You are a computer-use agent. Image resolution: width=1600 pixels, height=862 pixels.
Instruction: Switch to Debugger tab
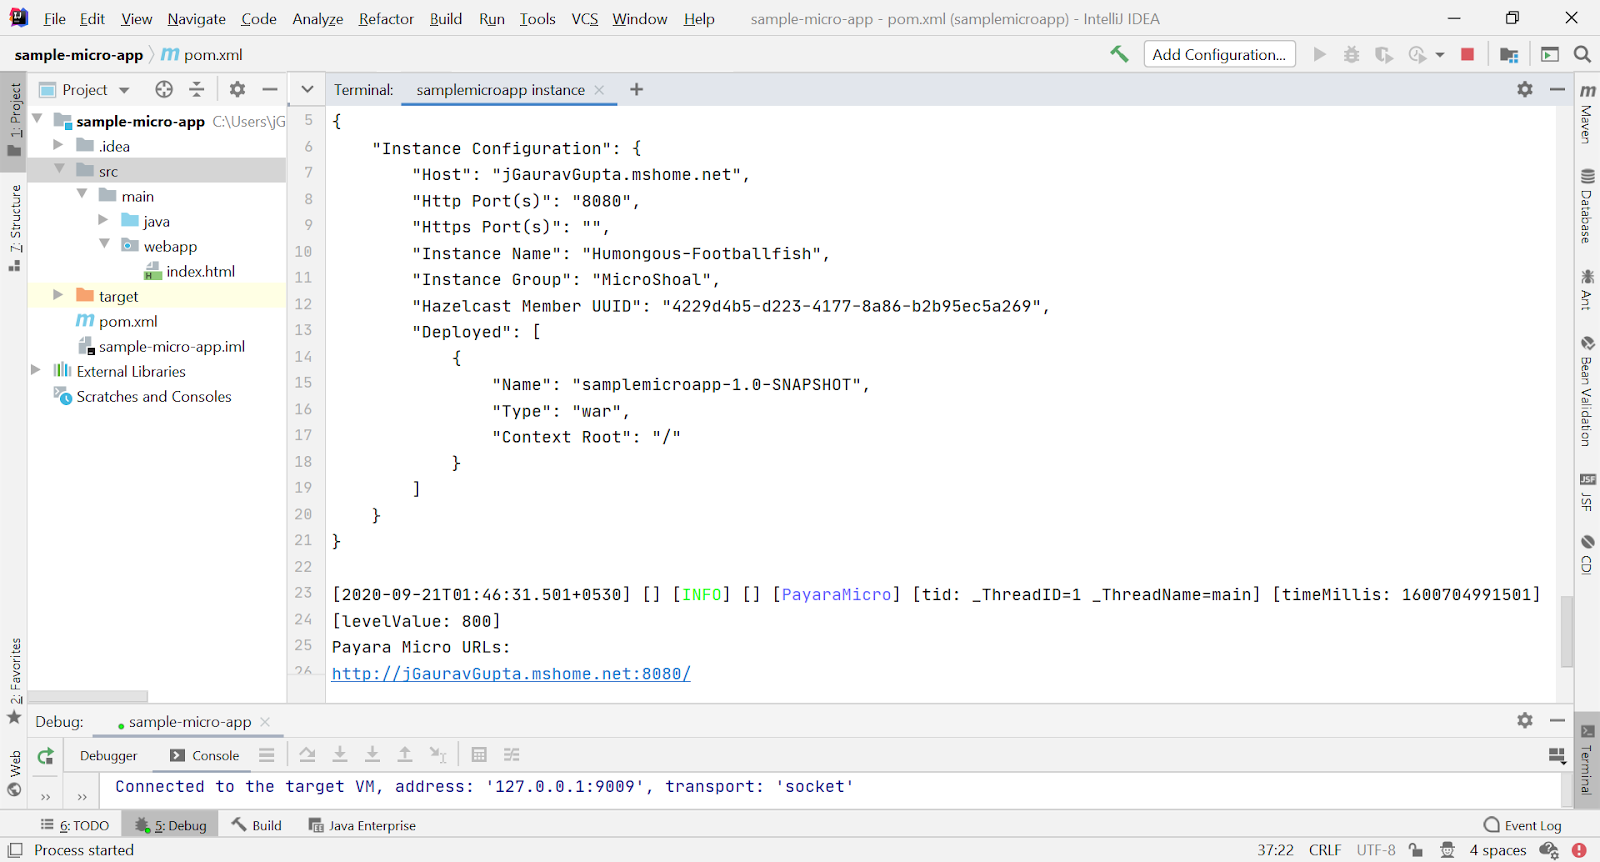coord(108,756)
